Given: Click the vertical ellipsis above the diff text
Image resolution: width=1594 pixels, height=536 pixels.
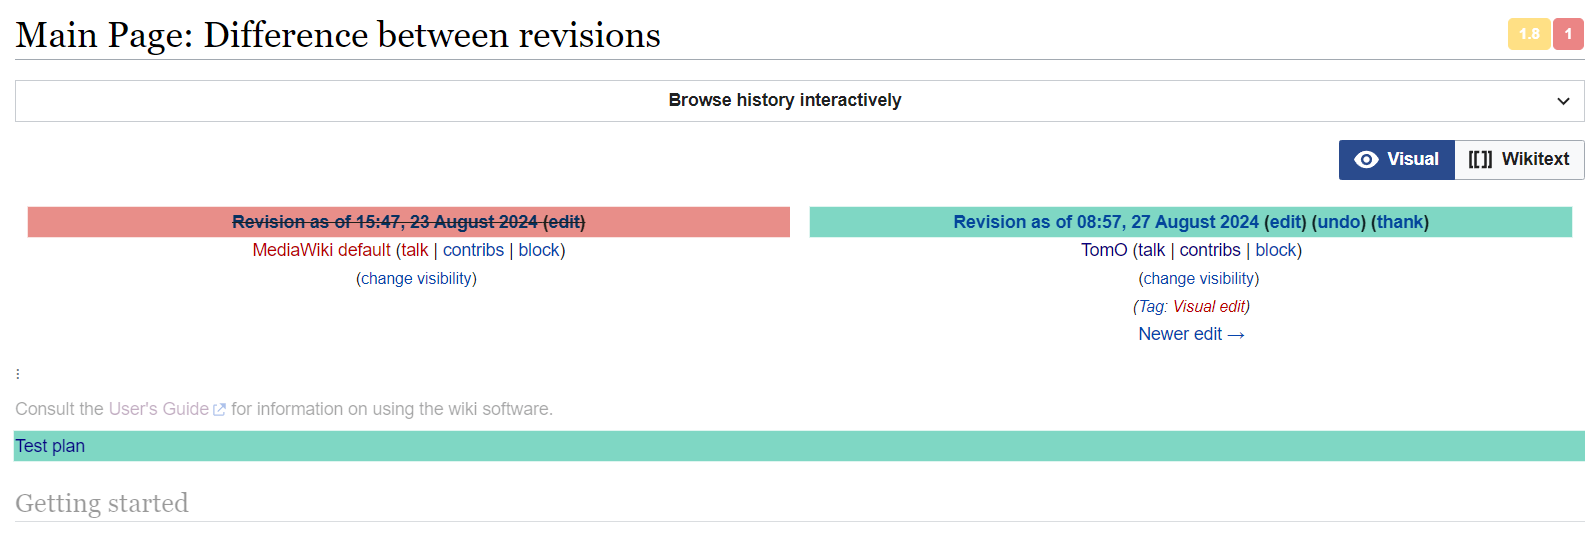Looking at the screenshot, I should tap(18, 374).
